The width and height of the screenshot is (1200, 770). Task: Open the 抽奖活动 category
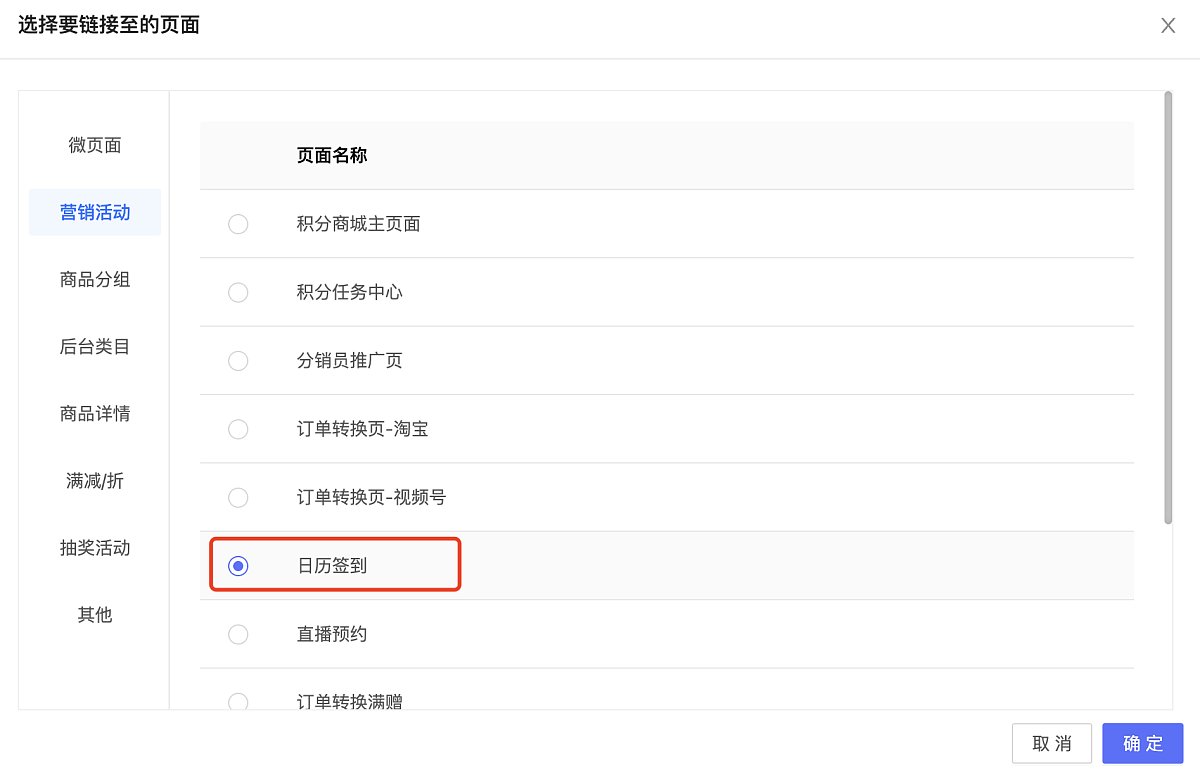95,547
